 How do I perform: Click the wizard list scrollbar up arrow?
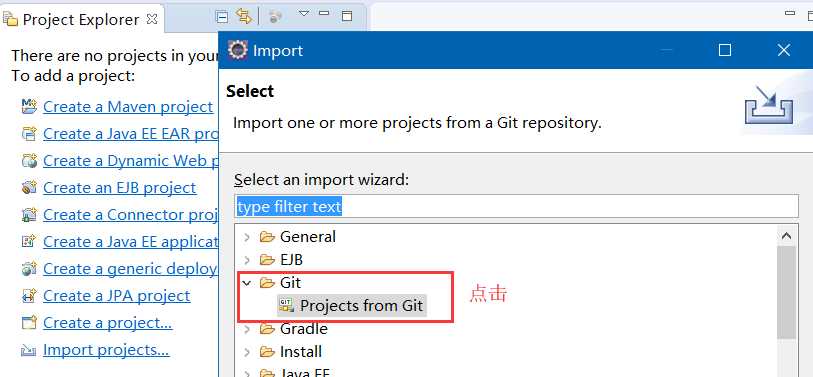(787, 236)
